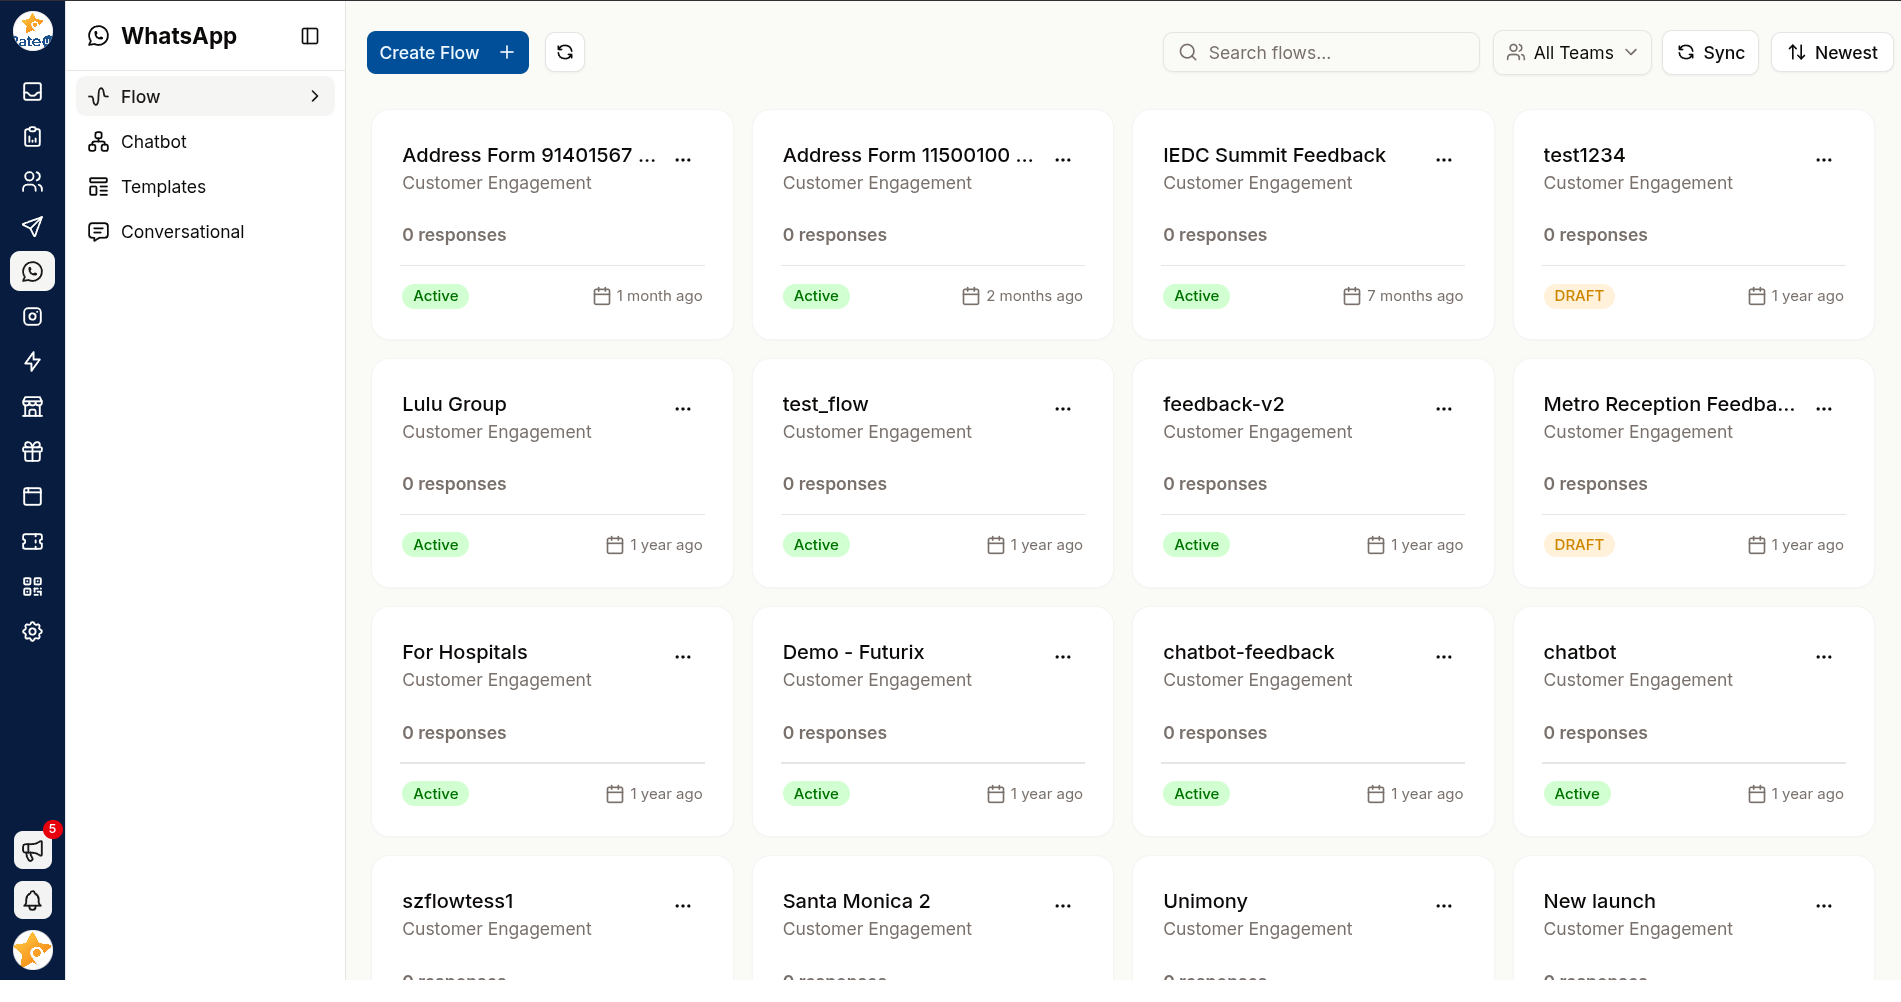This screenshot has width=1901, height=1002.
Task: Open the All Teams dropdown
Action: 1572,53
